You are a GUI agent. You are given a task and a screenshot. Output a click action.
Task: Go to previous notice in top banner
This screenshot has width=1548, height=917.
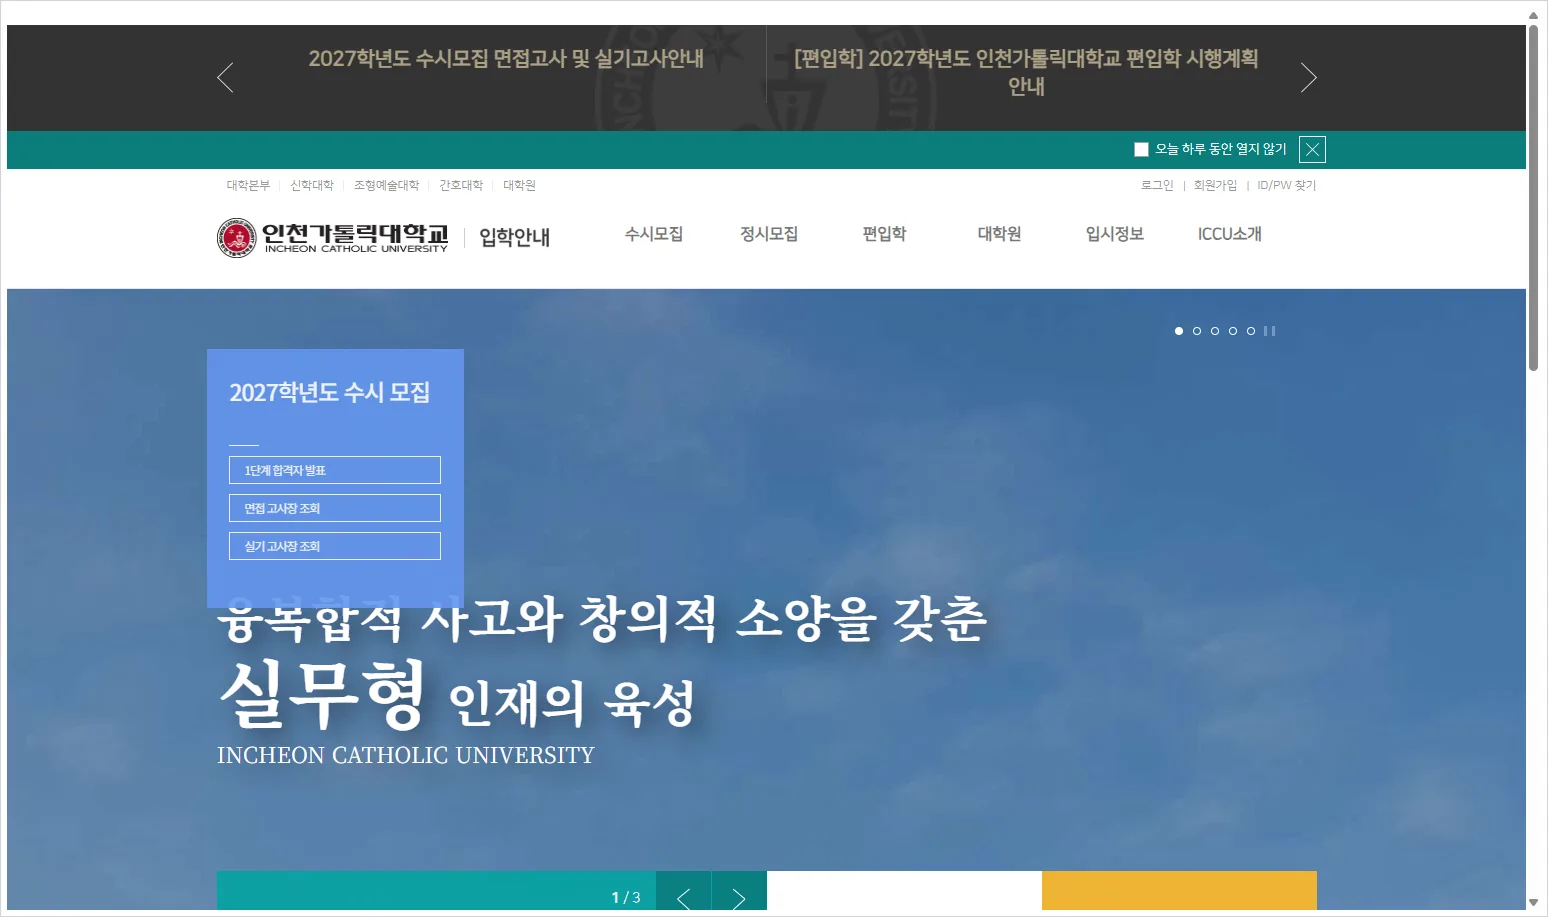[225, 77]
